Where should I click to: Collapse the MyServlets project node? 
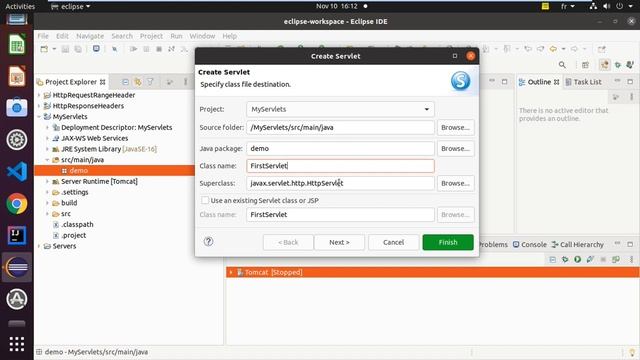coord(39,117)
